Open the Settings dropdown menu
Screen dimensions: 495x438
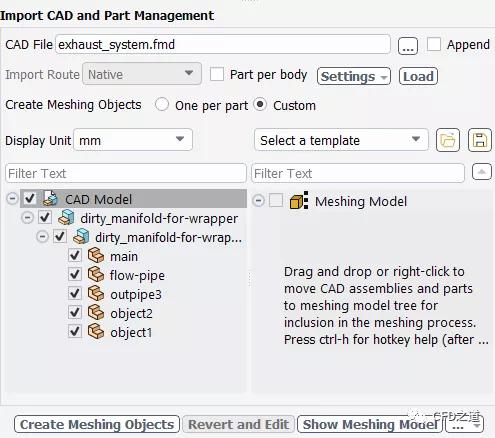[x=354, y=76]
